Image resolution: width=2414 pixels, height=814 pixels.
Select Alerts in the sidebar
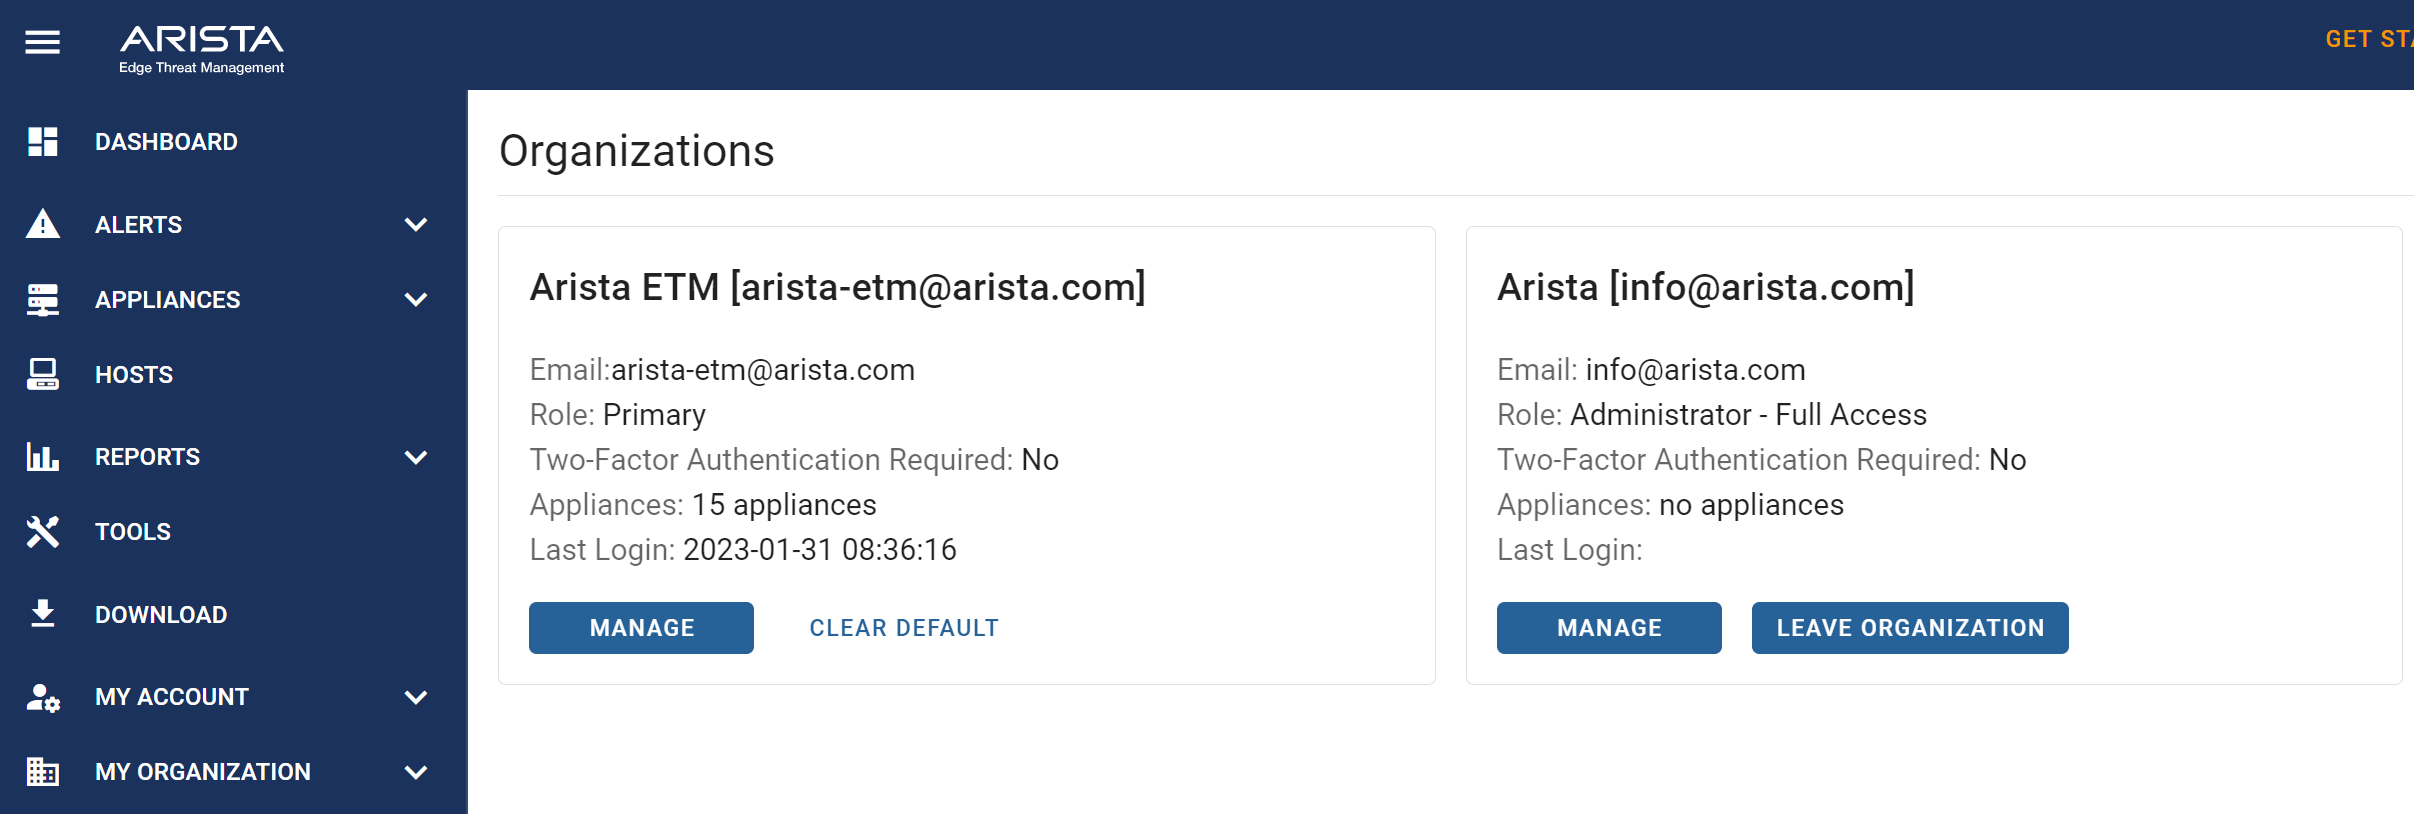click(x=138, y=225)
